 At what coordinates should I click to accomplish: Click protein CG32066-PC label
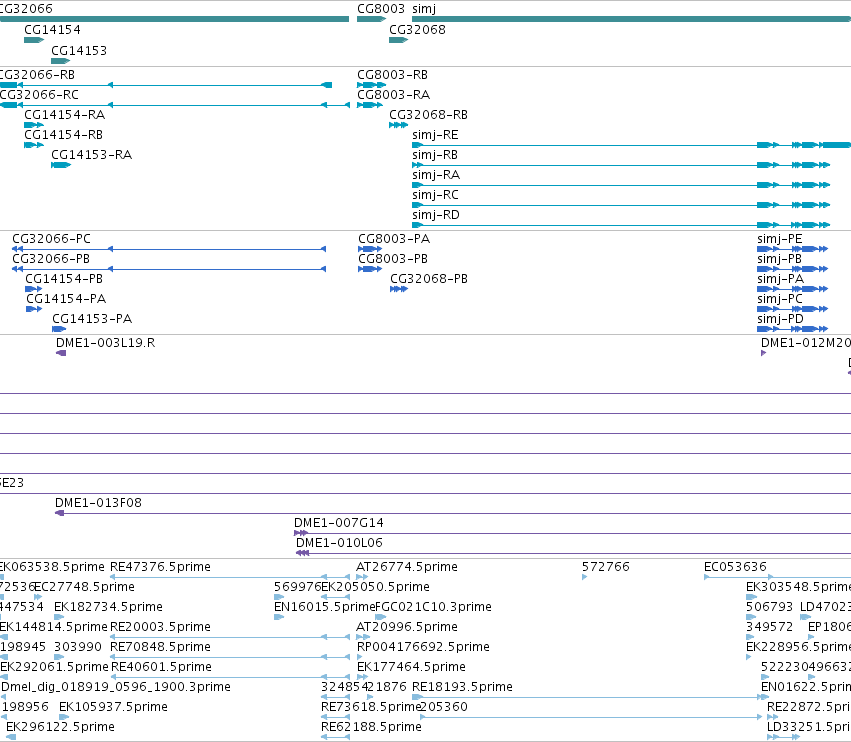pos(51,239)
